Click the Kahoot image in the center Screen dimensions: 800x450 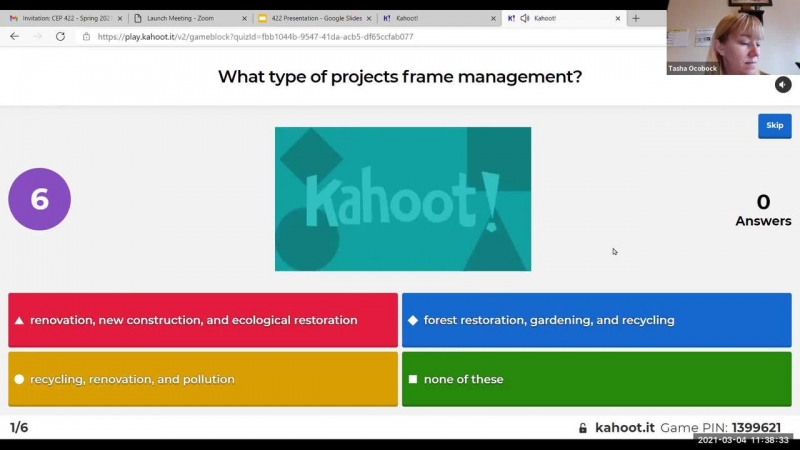tap(403, 199)
